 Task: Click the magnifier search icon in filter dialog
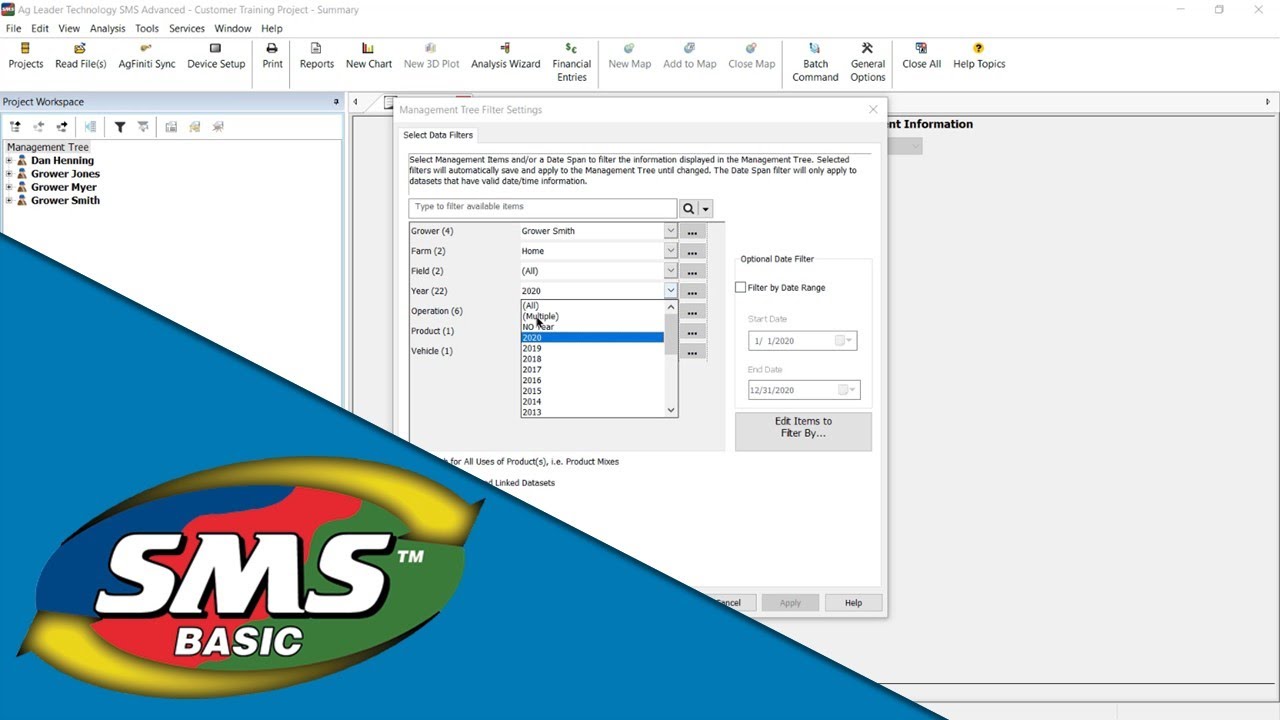tap(688, 209)
